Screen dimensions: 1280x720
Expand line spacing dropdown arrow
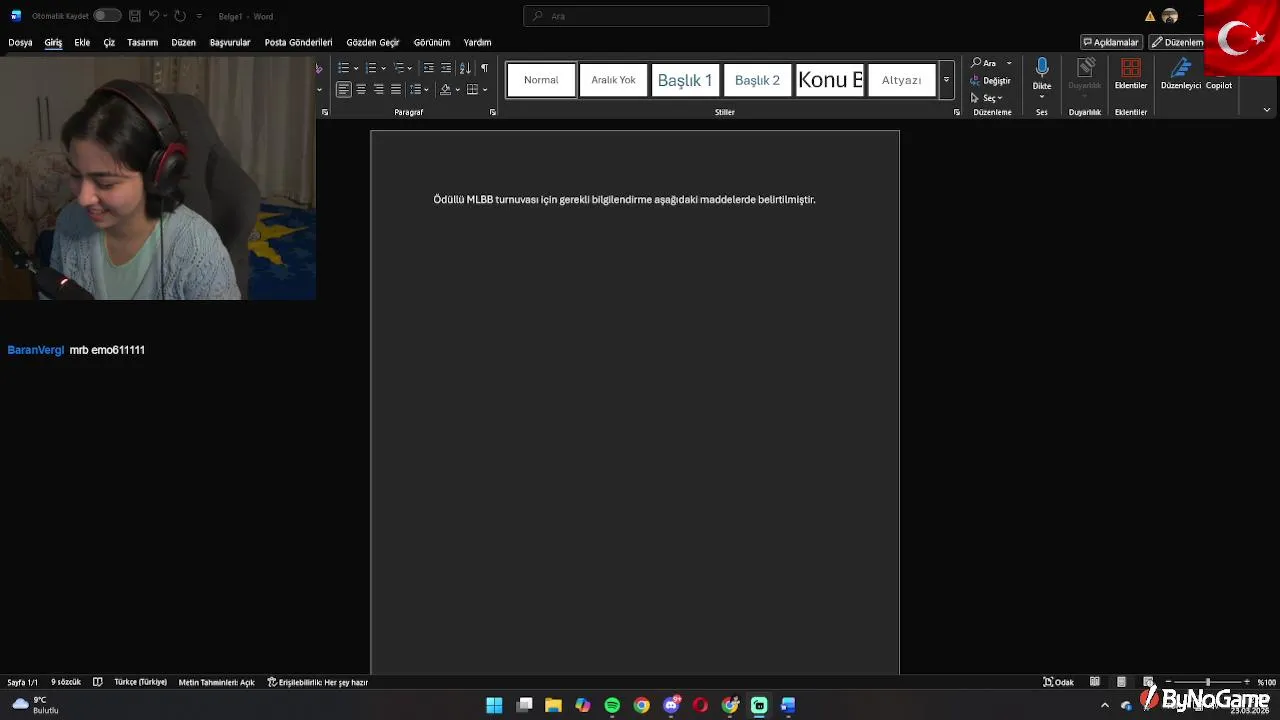point(428,90)
